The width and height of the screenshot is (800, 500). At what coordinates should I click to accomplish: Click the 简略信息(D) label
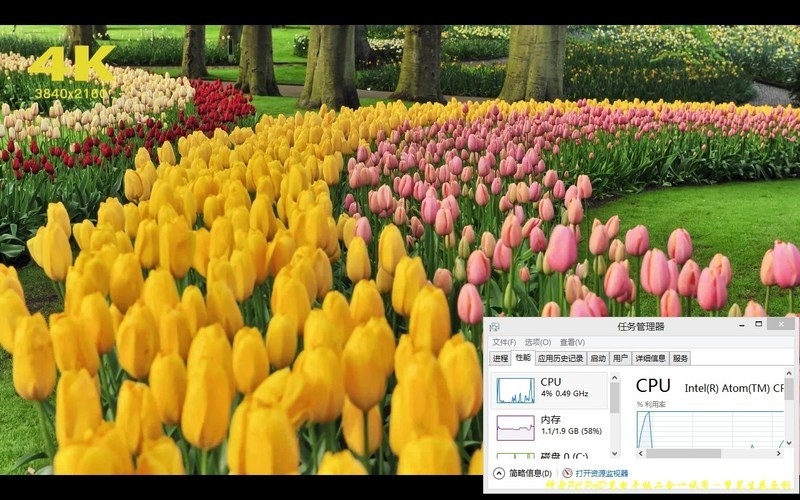click(x=531, y=473)
